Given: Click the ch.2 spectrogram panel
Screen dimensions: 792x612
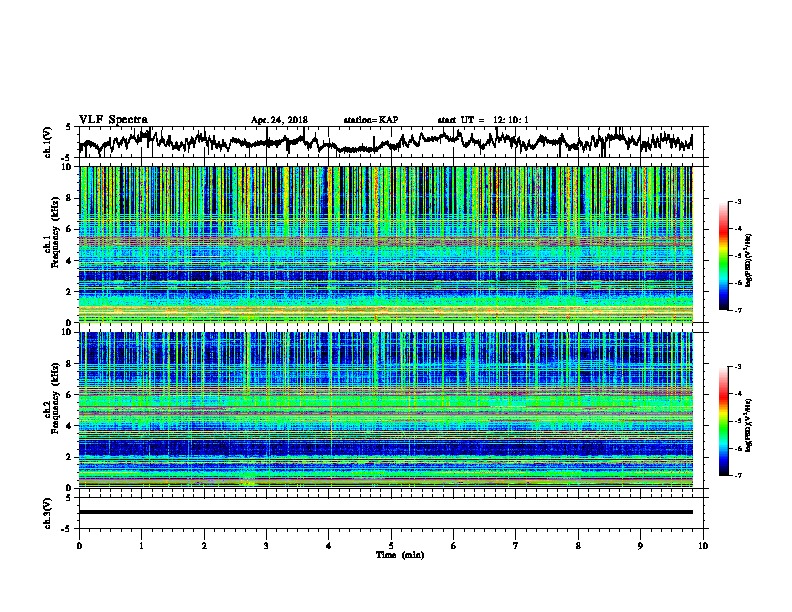Looking at the screenshot, I should point(386,410).
